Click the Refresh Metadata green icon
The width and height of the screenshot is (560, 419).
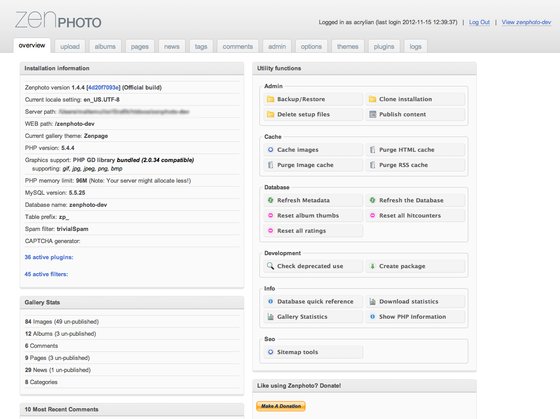click(x=270, y=200)
